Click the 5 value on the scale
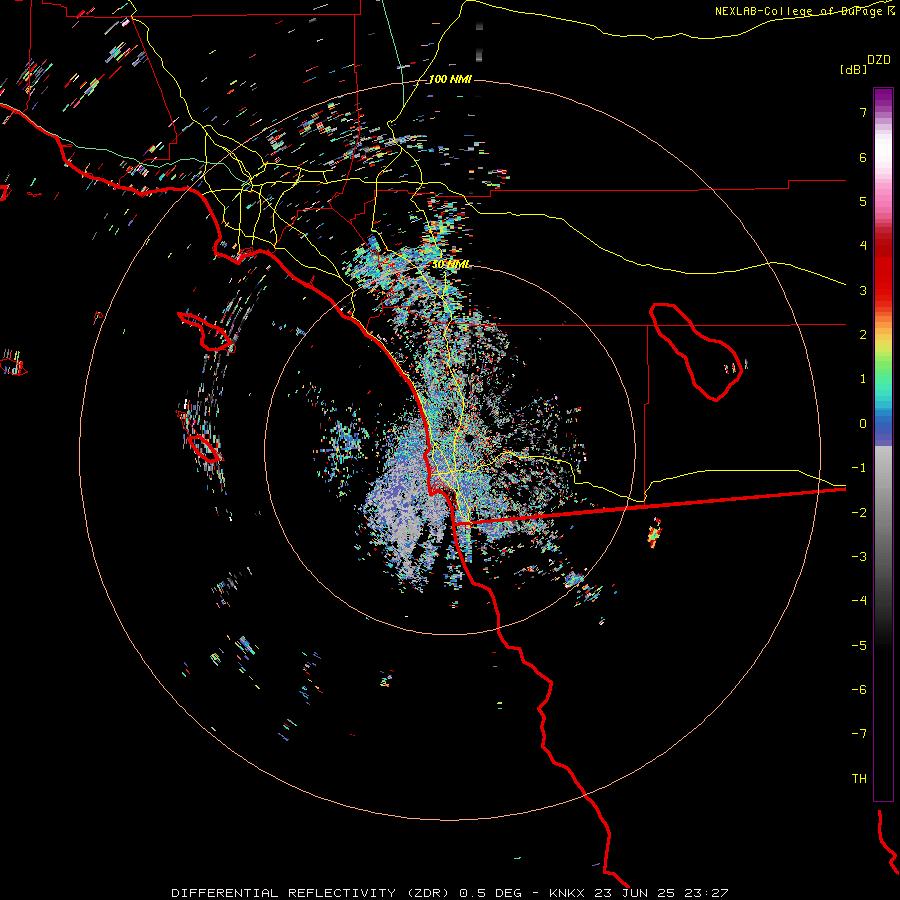This screenshot has width=900, height=900. click(x=863, y=201)
